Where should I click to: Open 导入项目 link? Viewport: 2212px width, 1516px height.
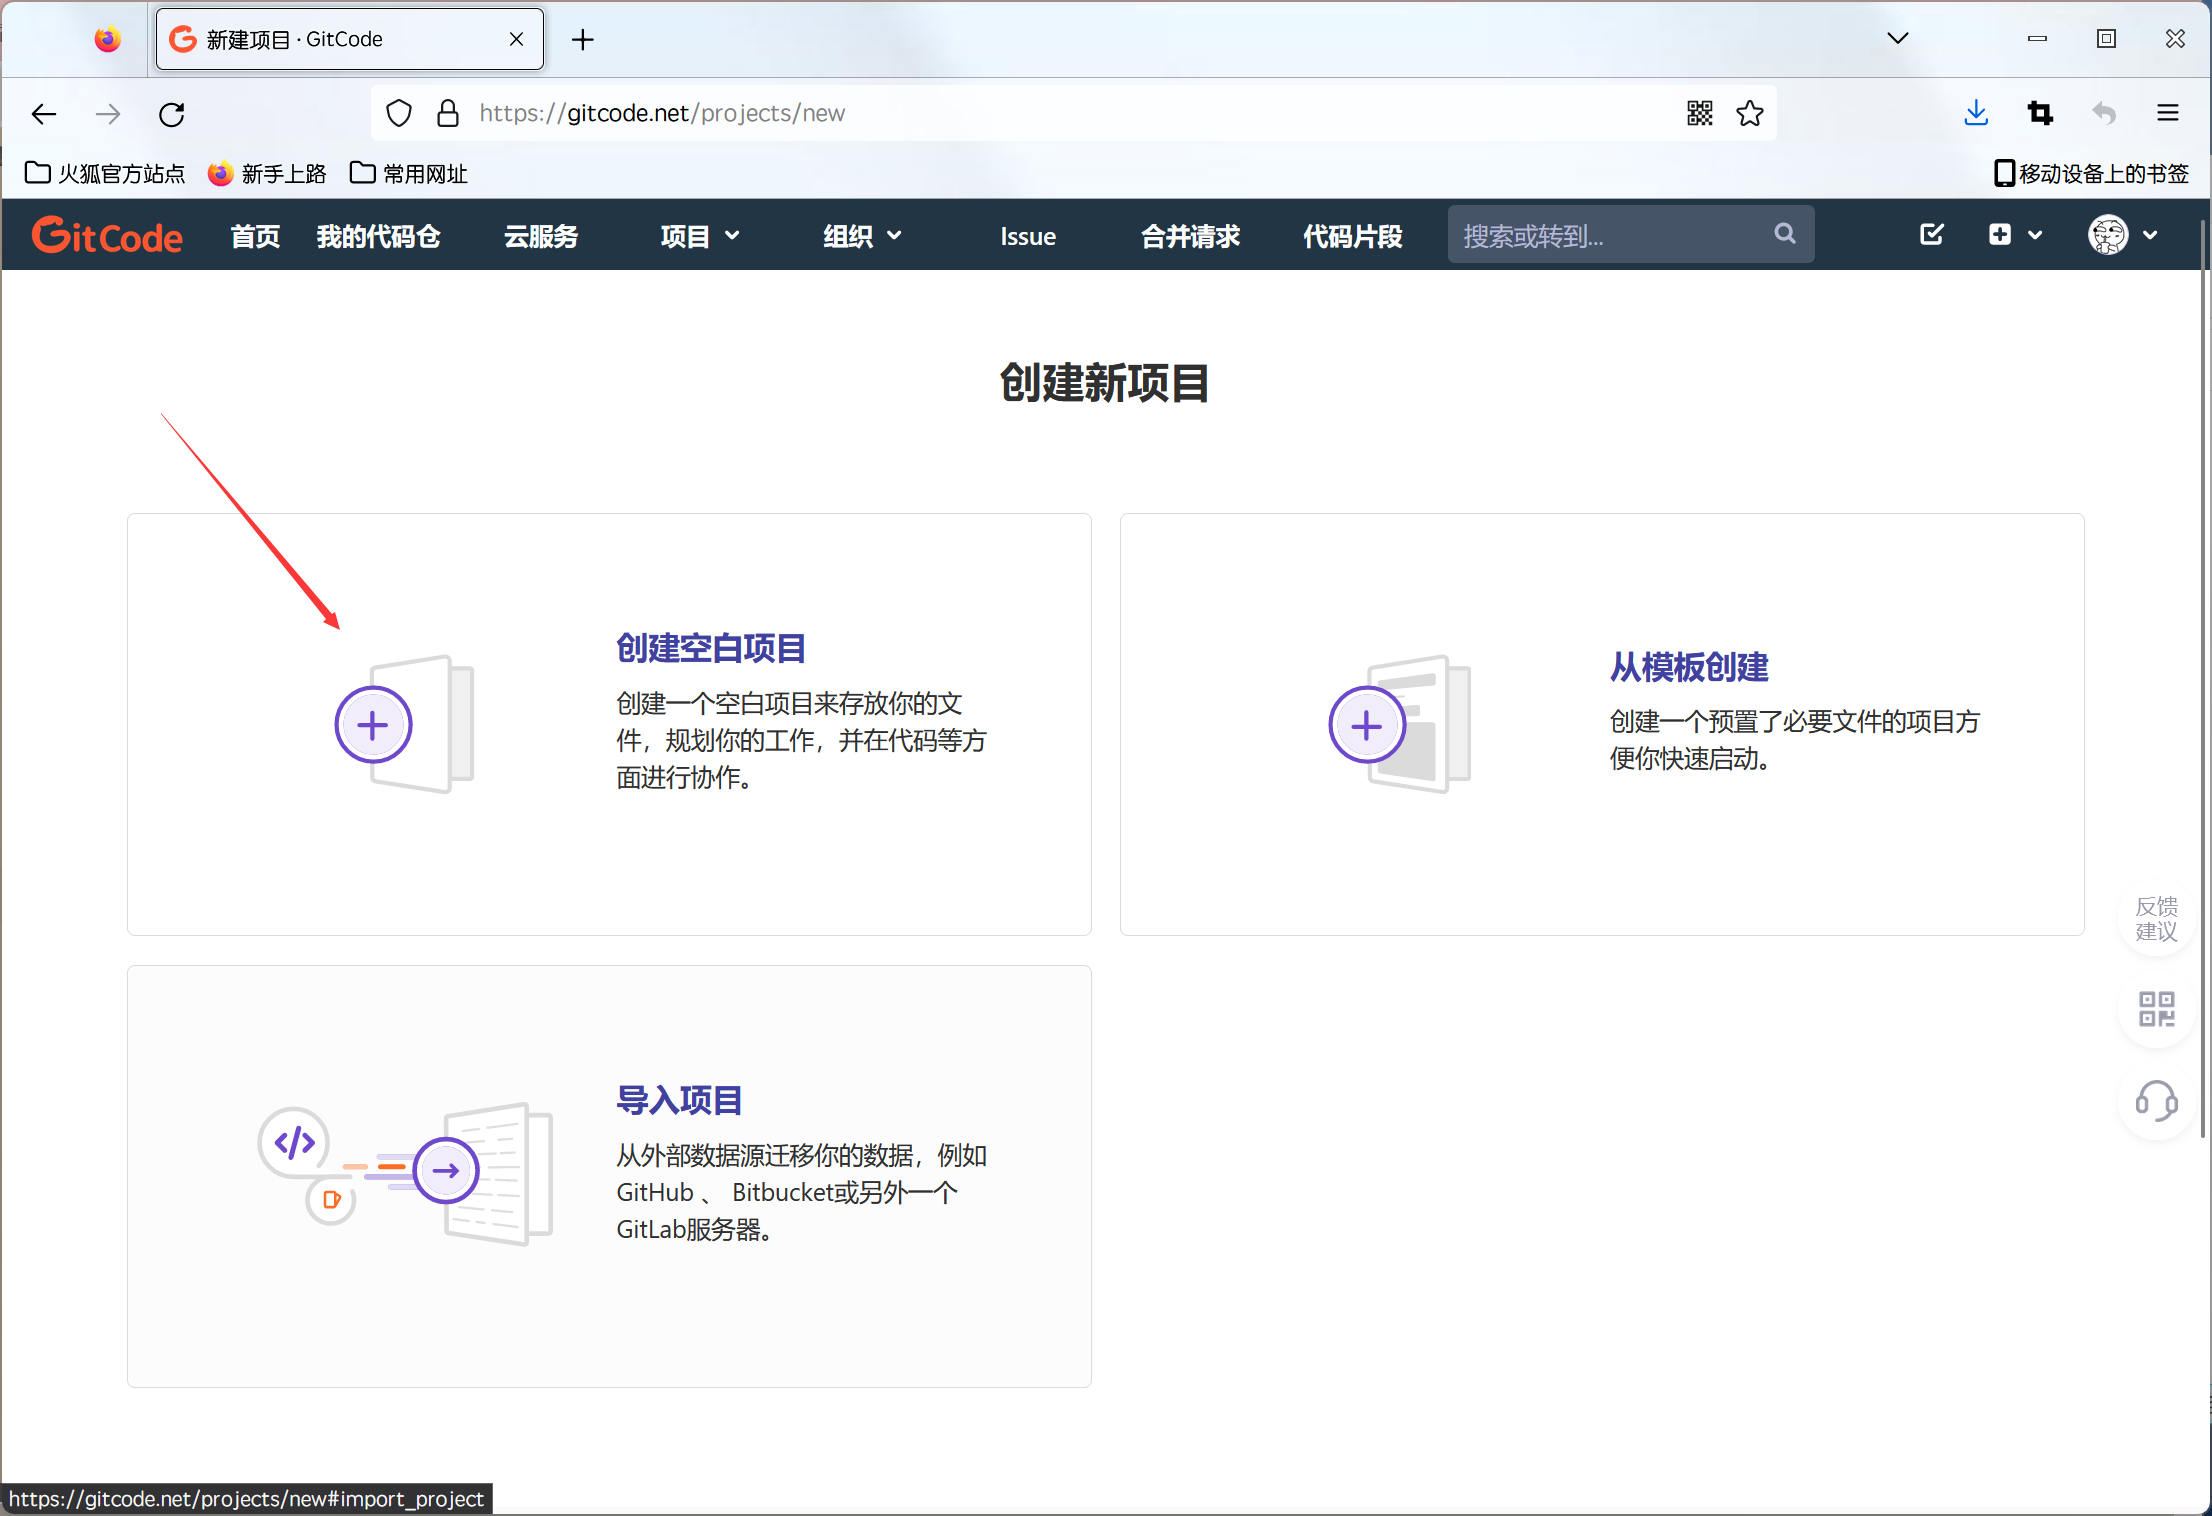pyautogui.click(x=678, y=1100)
